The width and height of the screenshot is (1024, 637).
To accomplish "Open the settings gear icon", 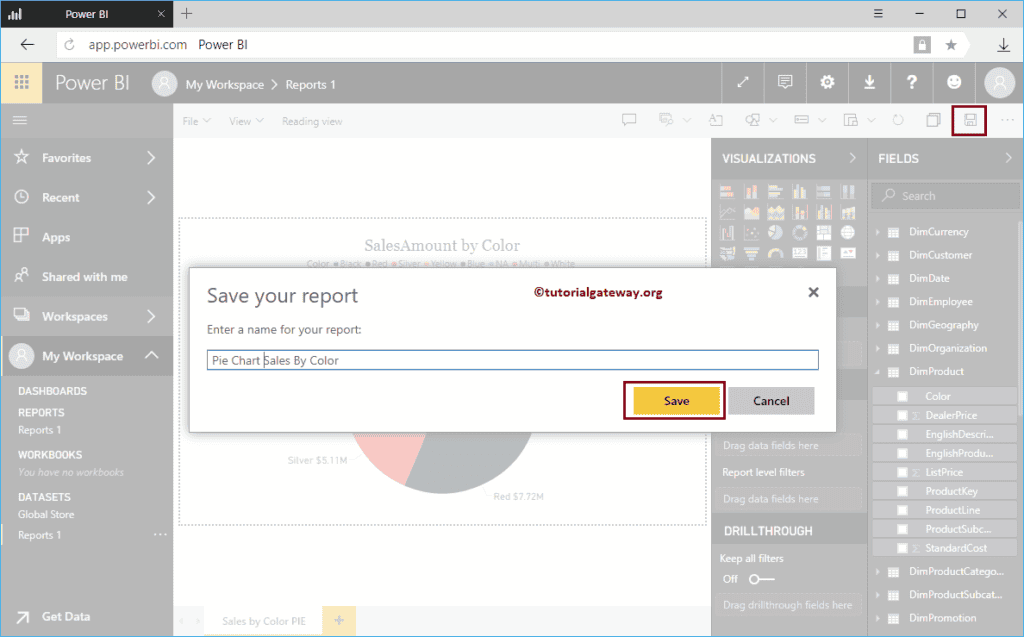I will pos(827,82).
